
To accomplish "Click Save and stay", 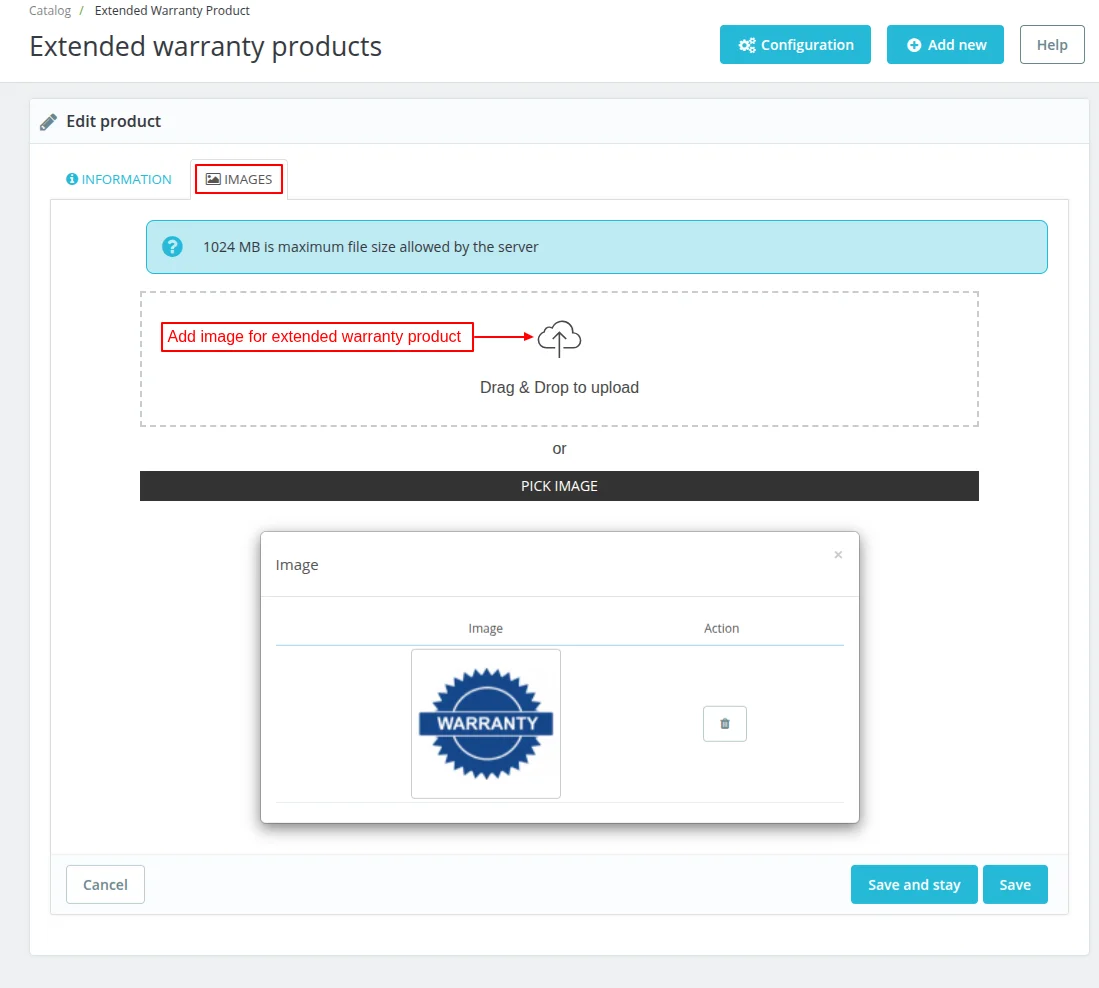I will click(x=913, y=884).
